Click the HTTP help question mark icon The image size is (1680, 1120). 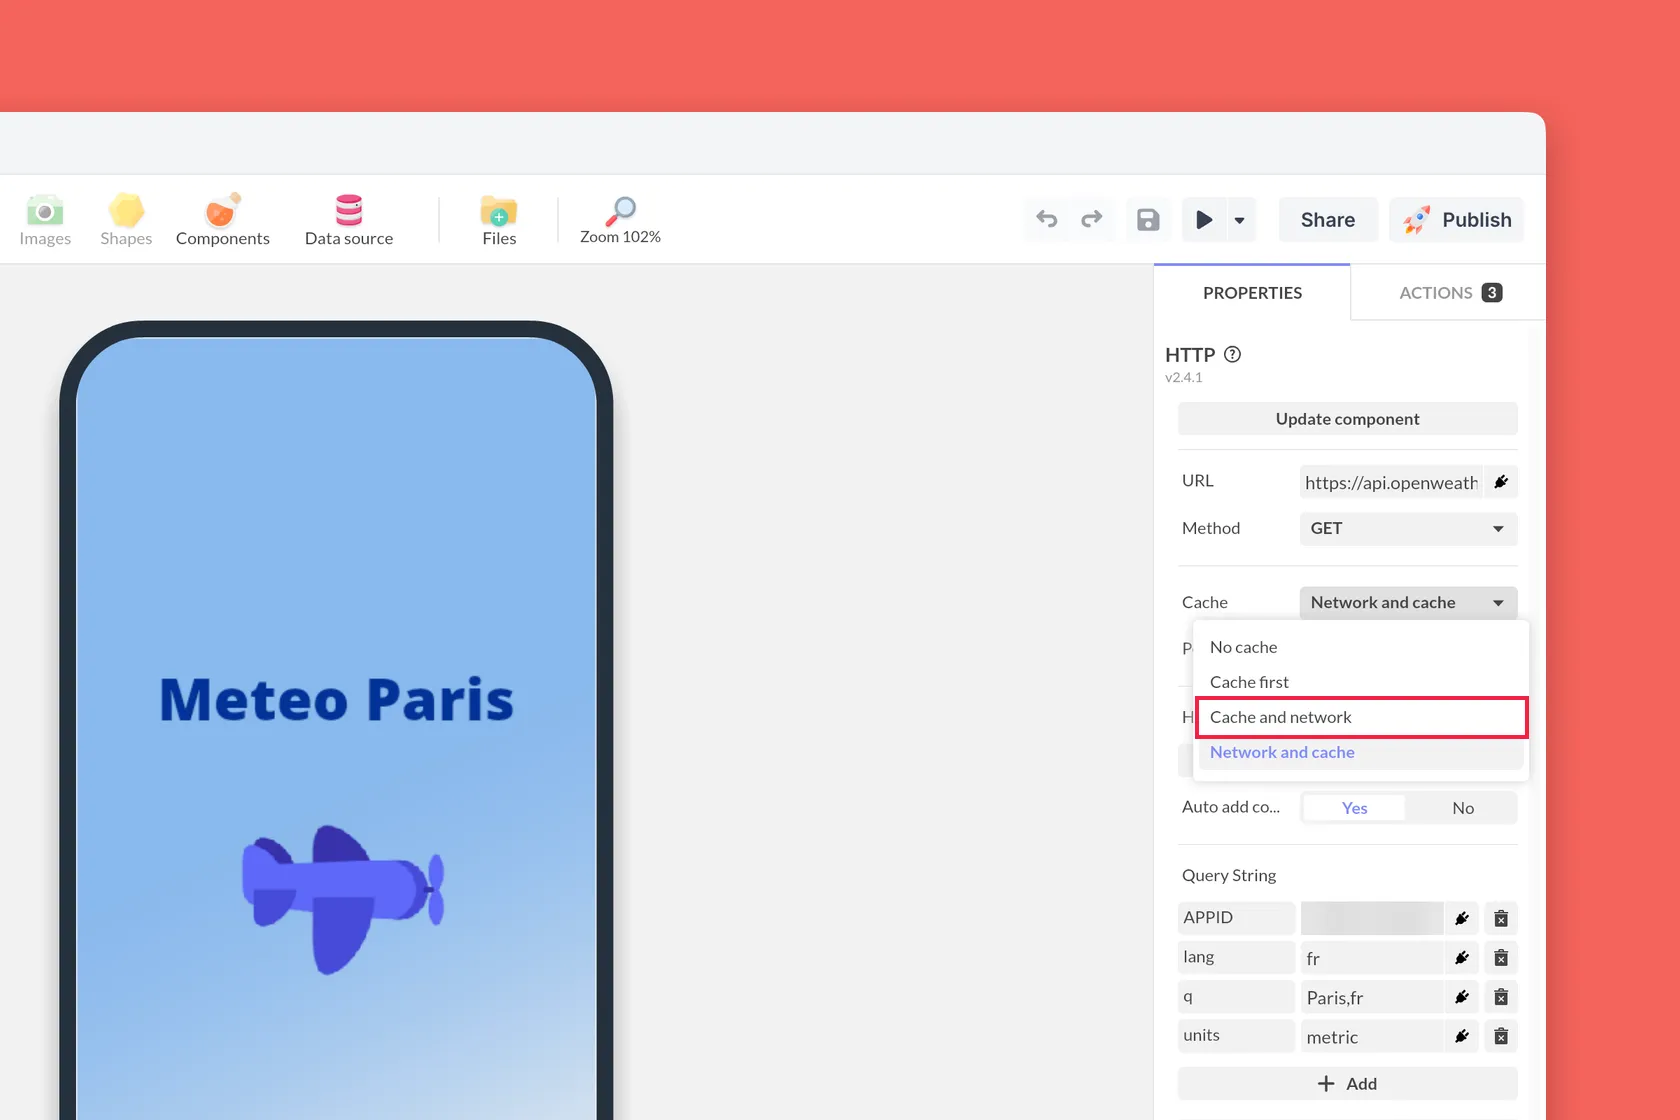click(x=1232, y=354)
